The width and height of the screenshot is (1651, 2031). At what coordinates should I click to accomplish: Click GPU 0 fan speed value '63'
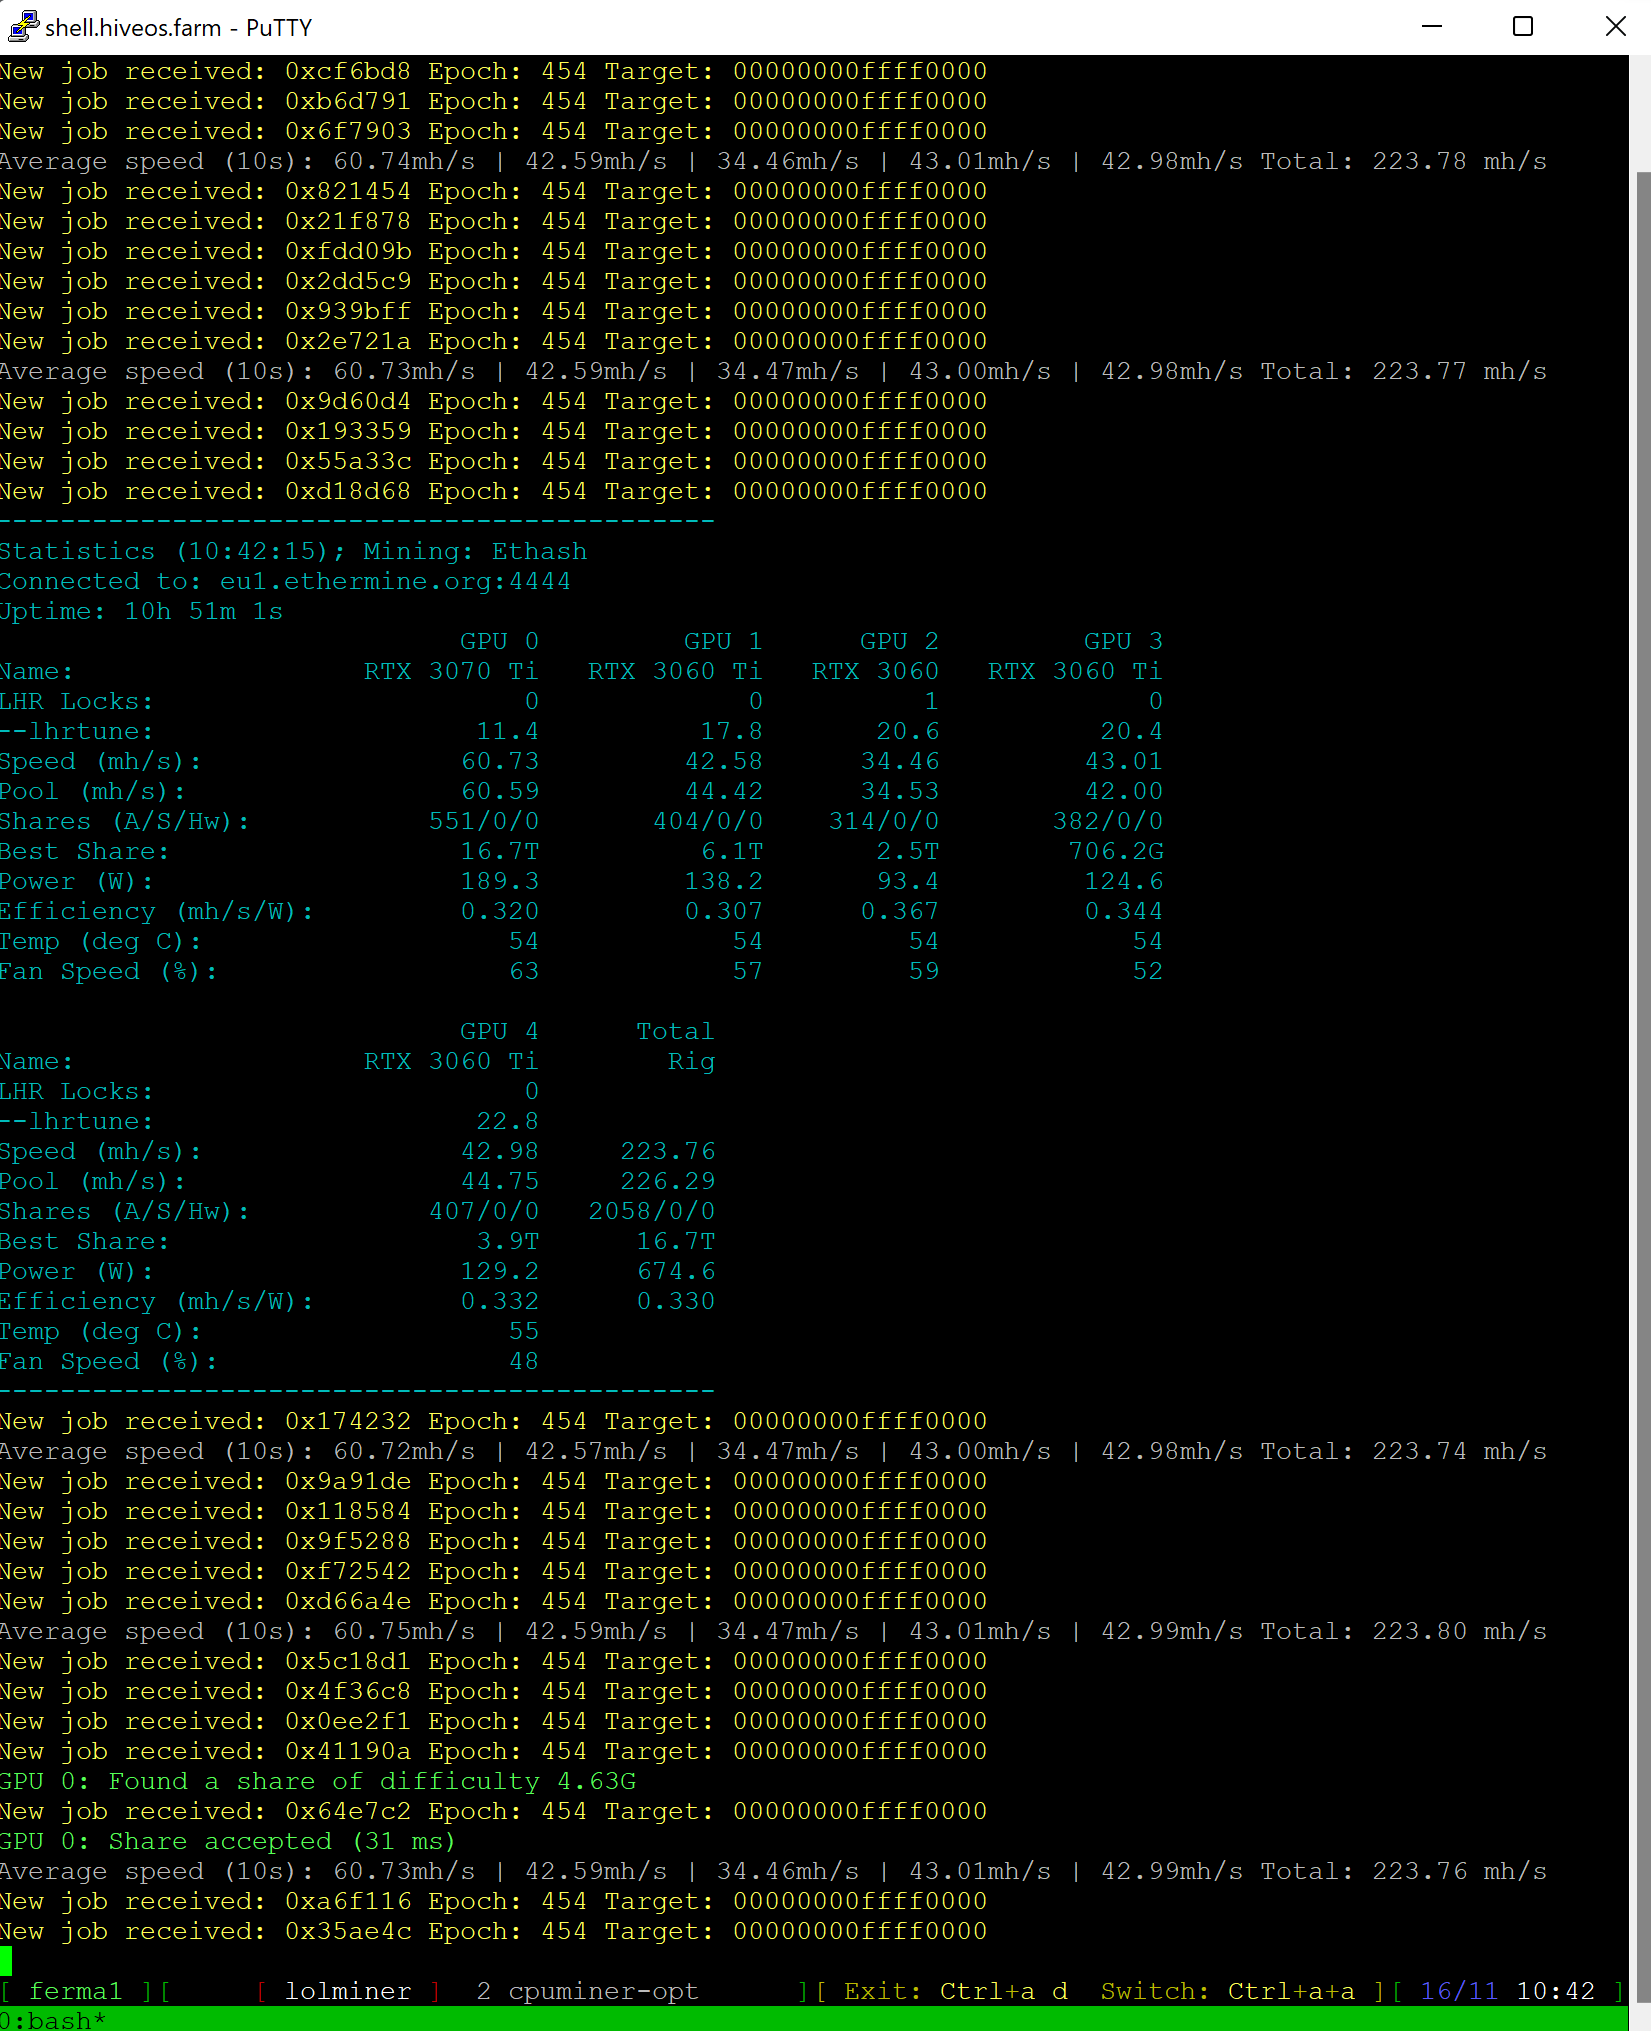coord(523,971)
